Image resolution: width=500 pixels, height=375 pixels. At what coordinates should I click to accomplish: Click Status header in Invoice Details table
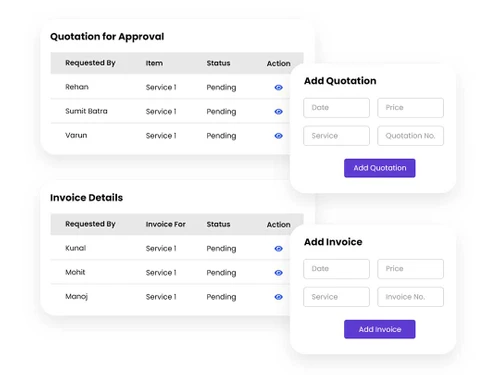[218, 224]
